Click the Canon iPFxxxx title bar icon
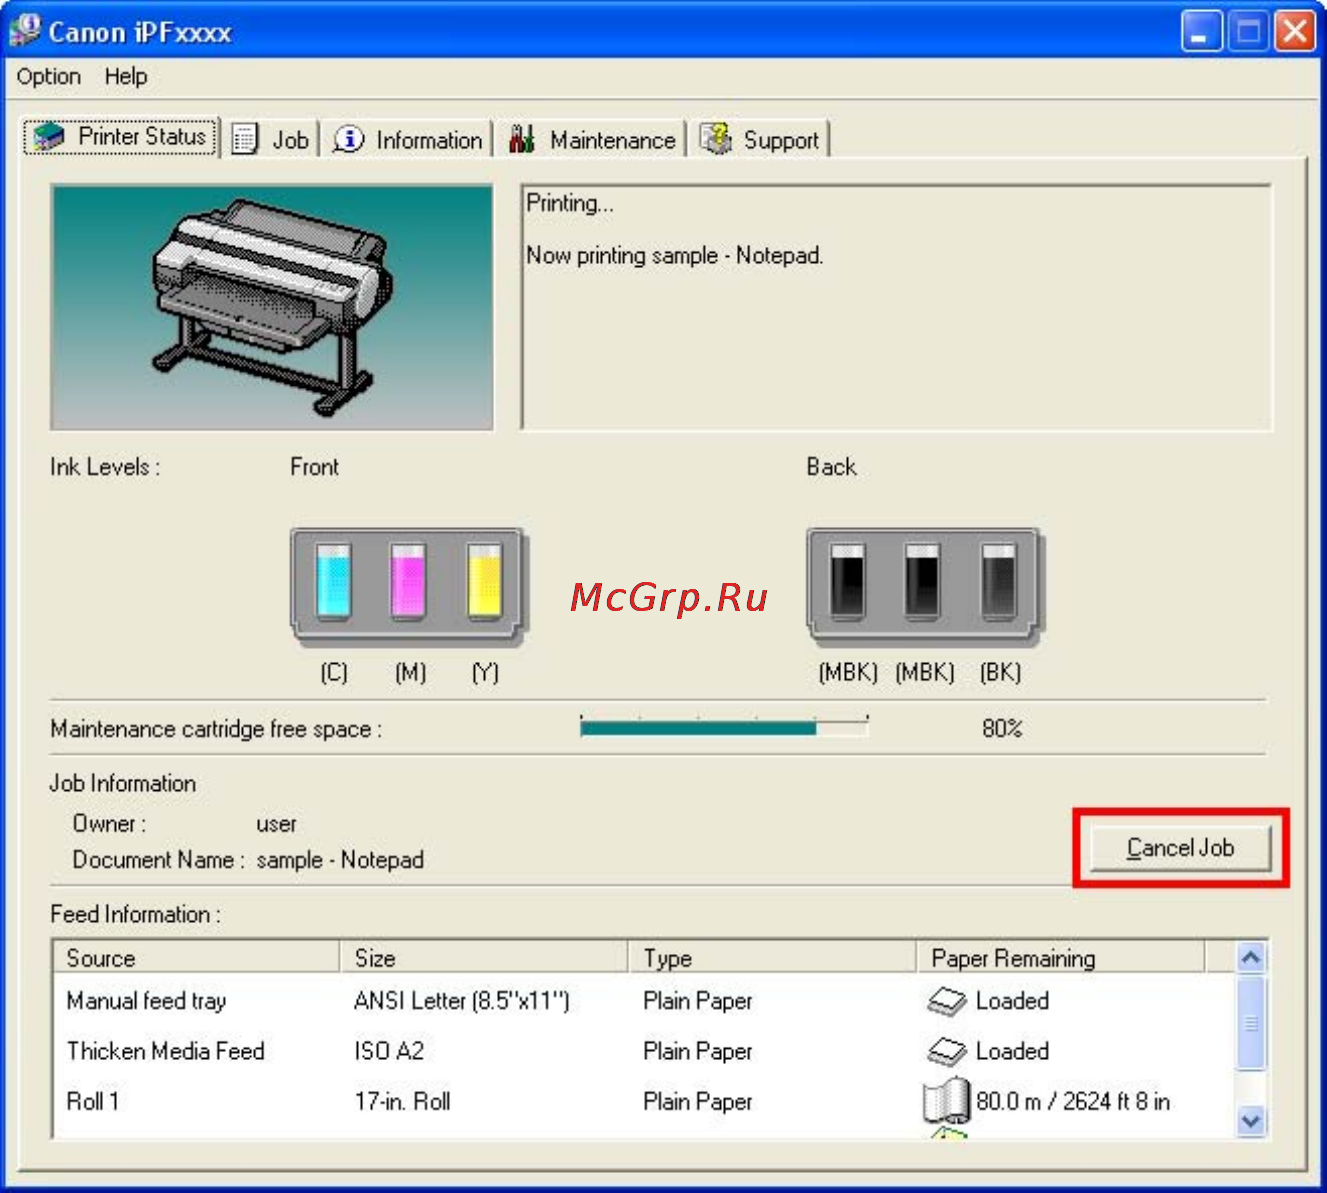 click(x=25, y=31)
